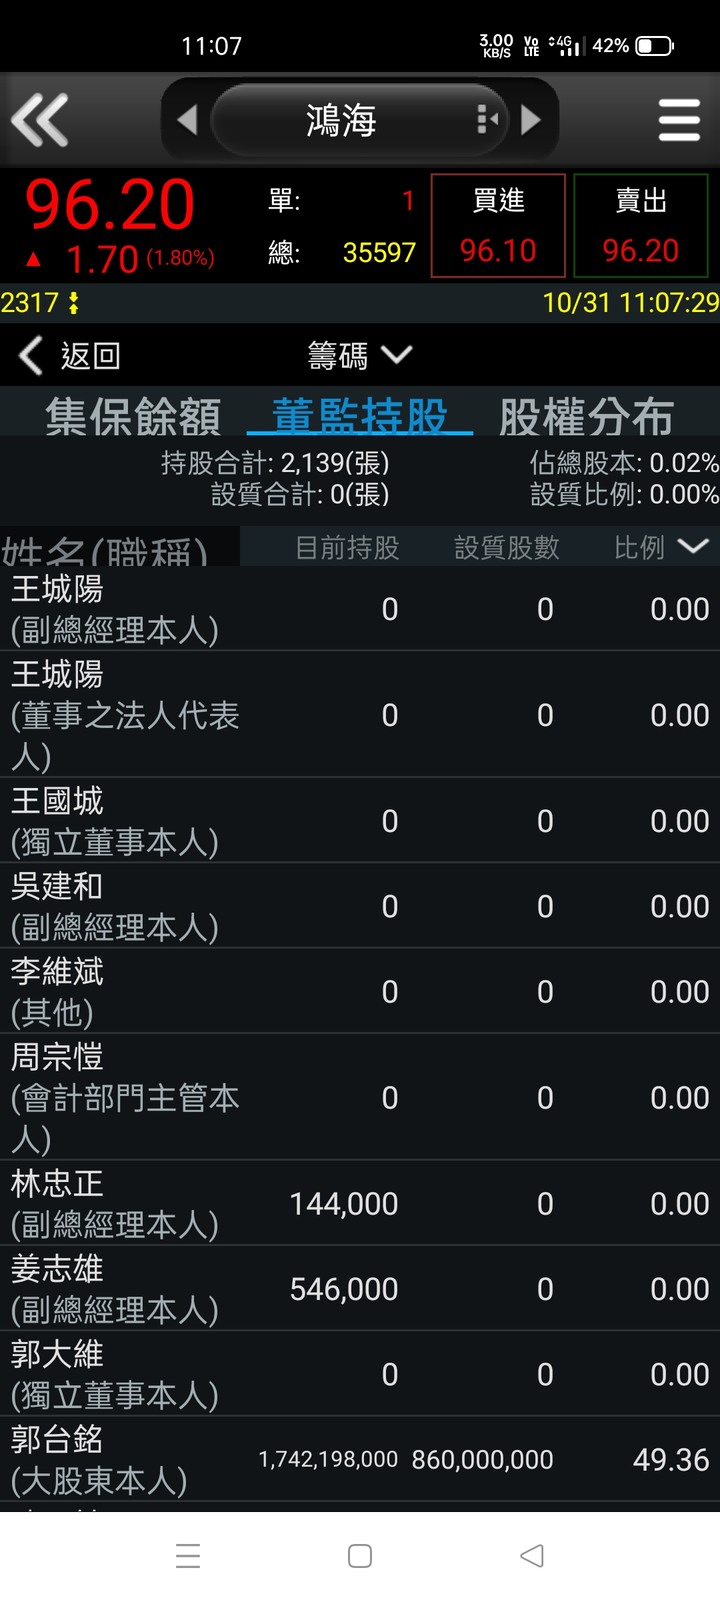The width and height of the screenshot is (720, 1600).
Task: Tap the stock list icon beside 鴻海
Action: [x=487, y=120]
